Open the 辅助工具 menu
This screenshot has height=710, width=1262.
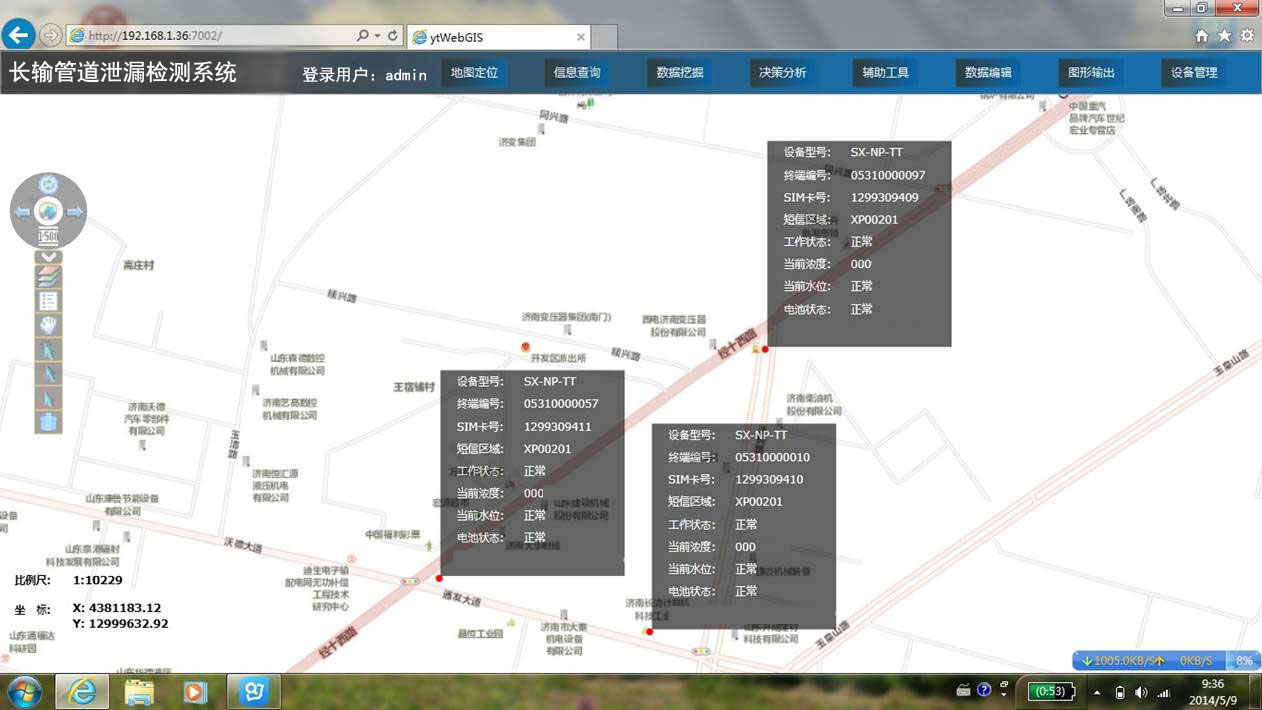coord(886,73)
